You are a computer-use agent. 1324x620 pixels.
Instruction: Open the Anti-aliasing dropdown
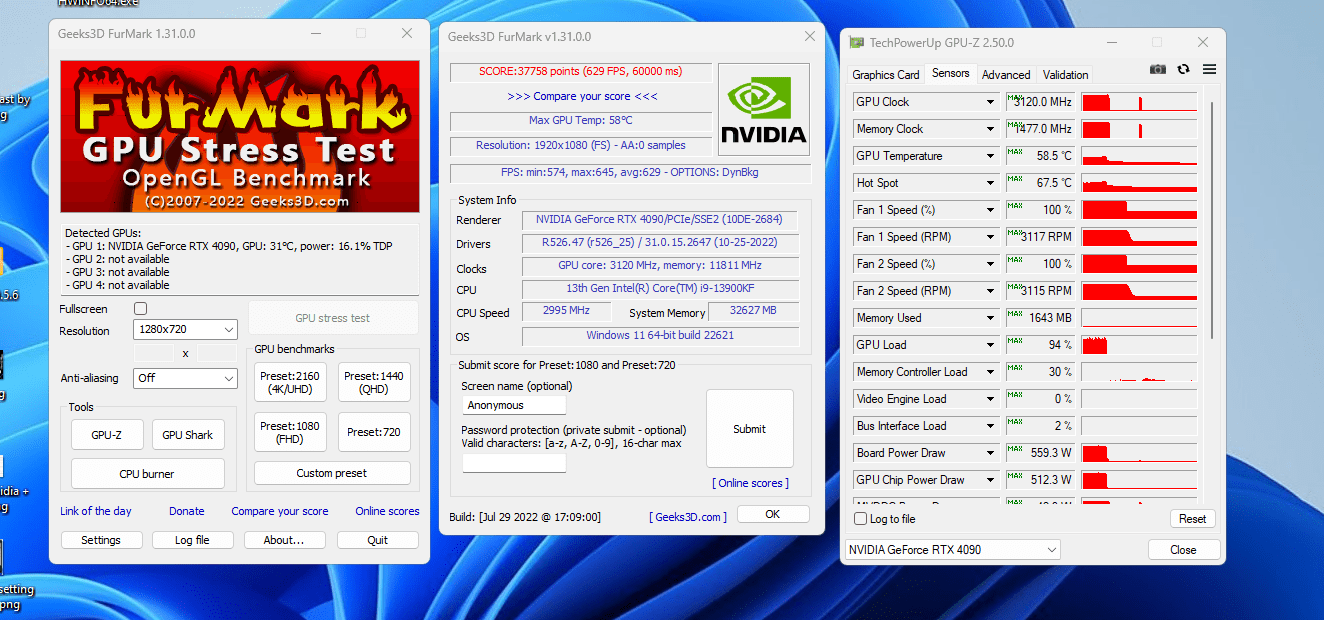[x=185, y=378]
